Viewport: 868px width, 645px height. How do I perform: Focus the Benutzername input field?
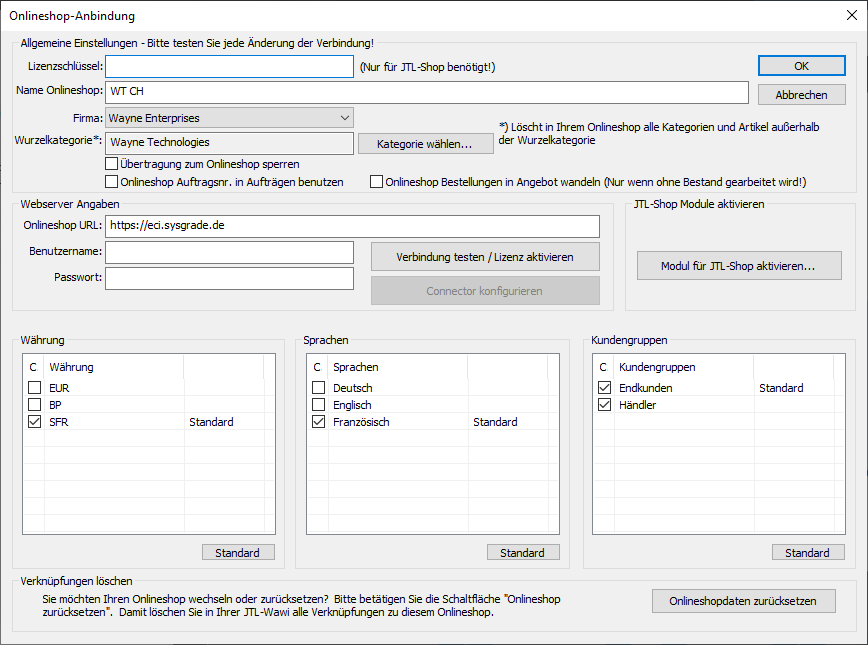(229, 252)
